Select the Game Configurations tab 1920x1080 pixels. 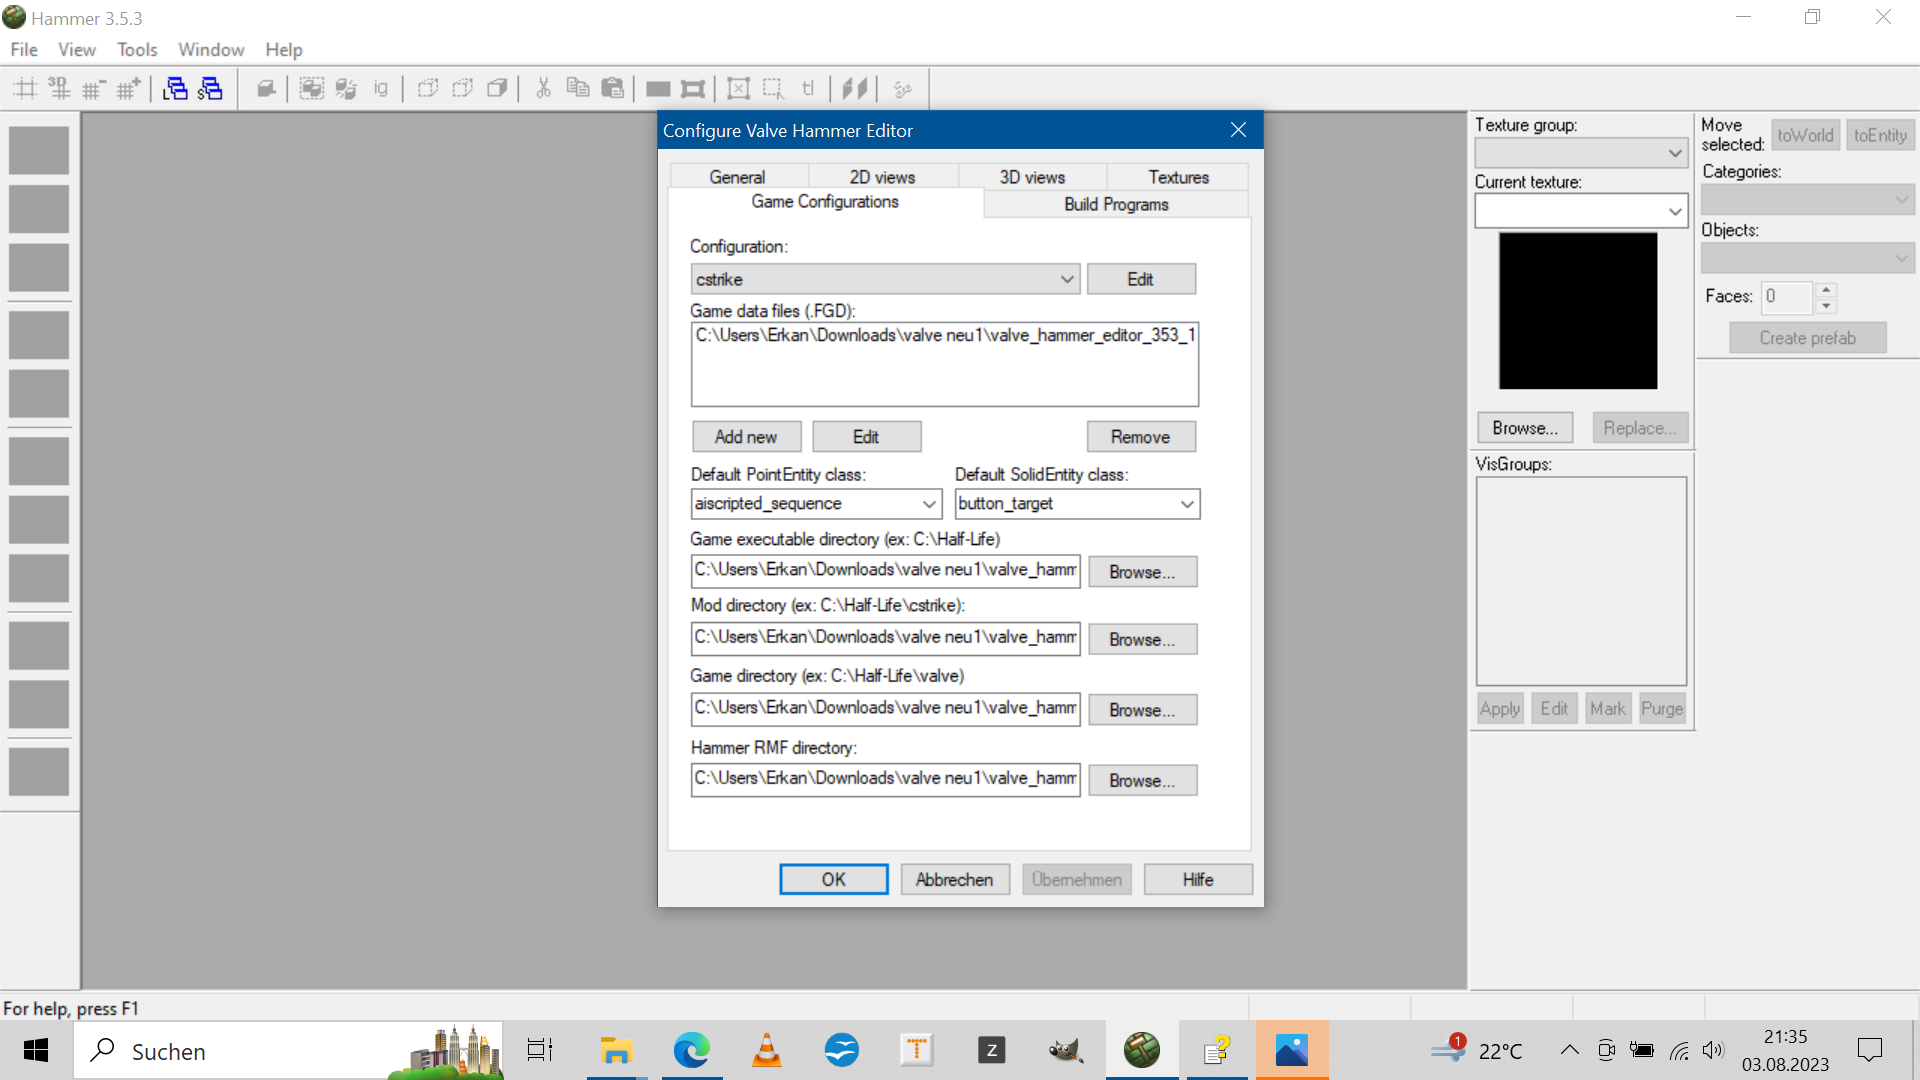pos(825,202)
